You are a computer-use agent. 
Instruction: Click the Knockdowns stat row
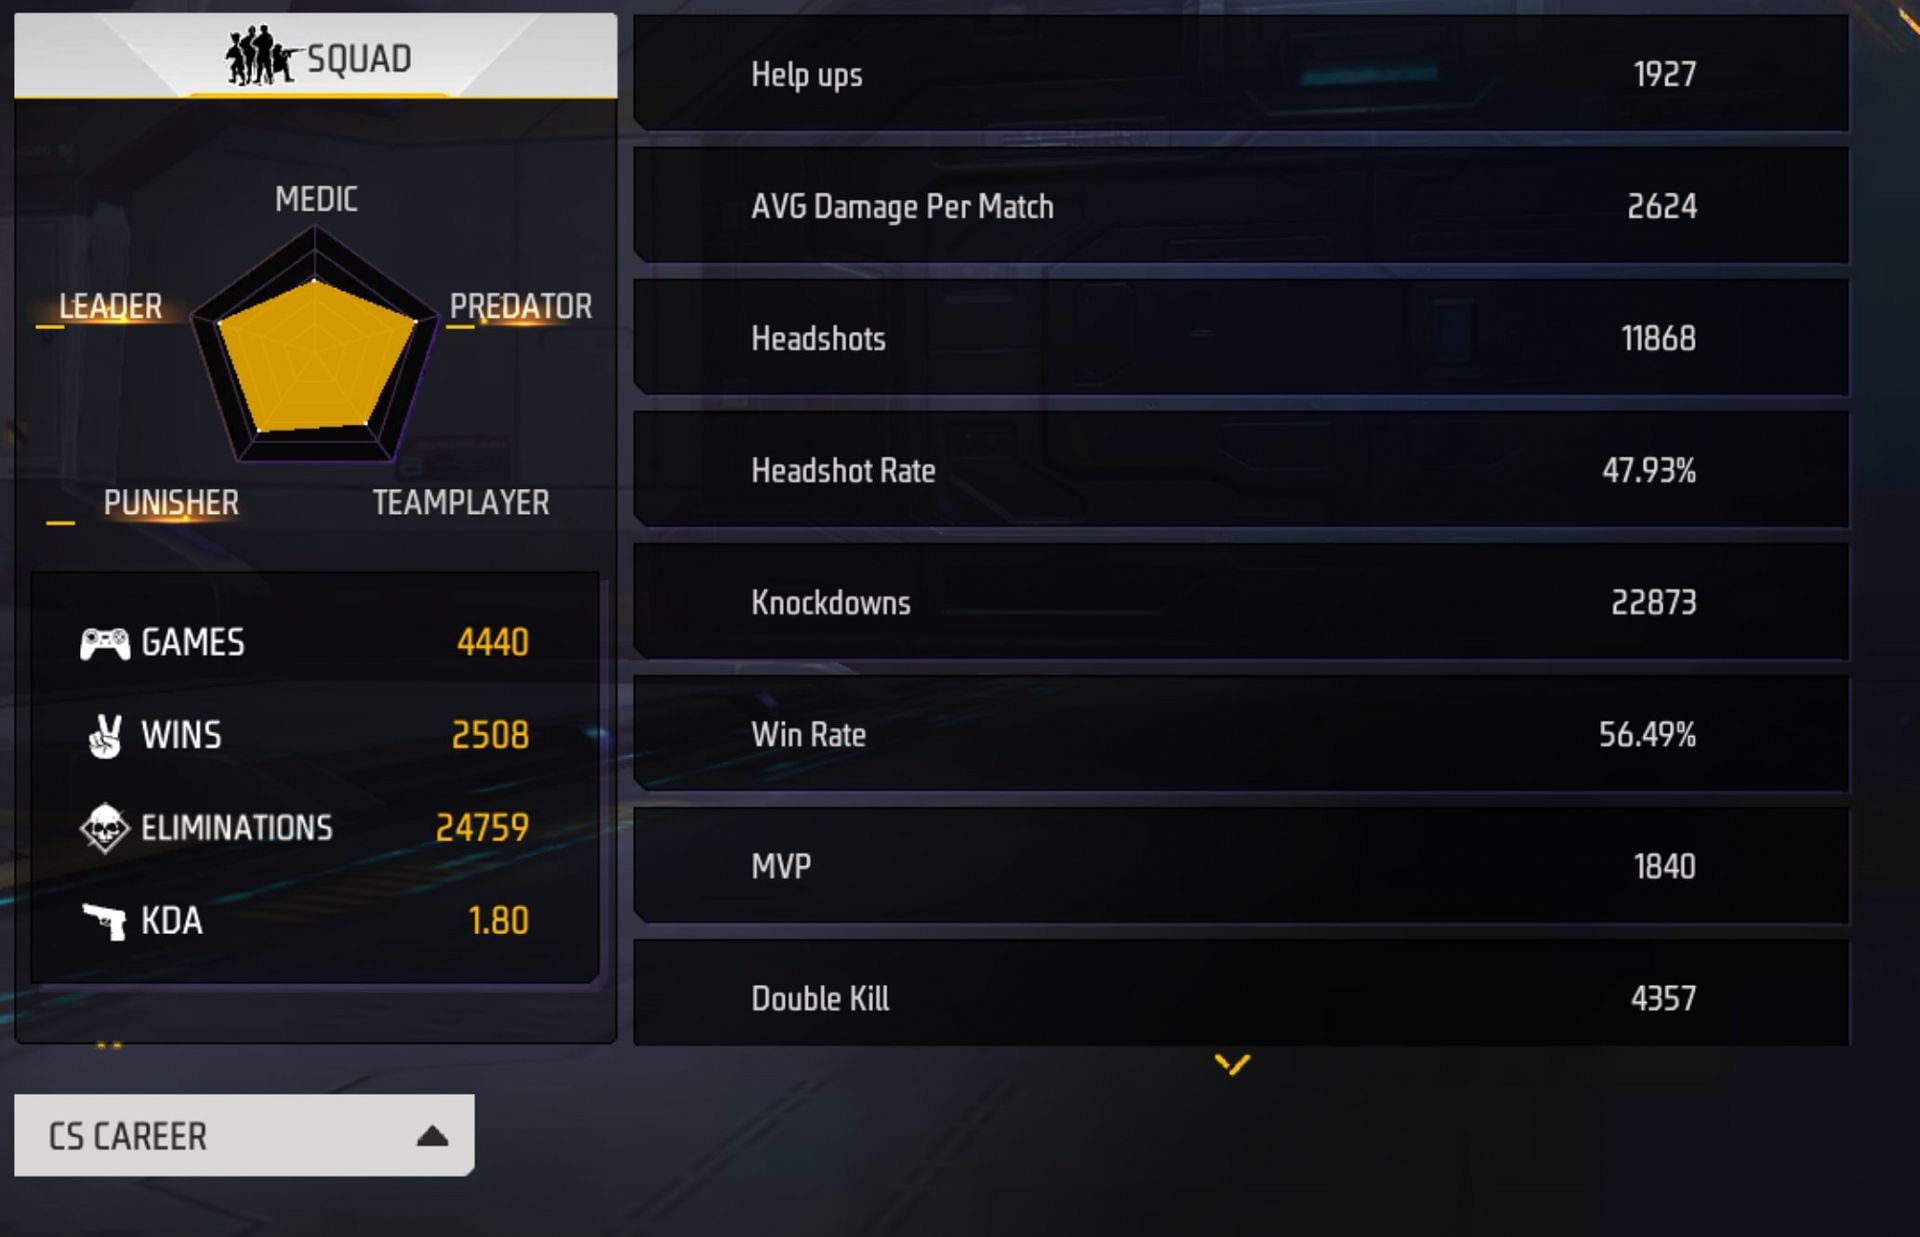[1241, 602]
